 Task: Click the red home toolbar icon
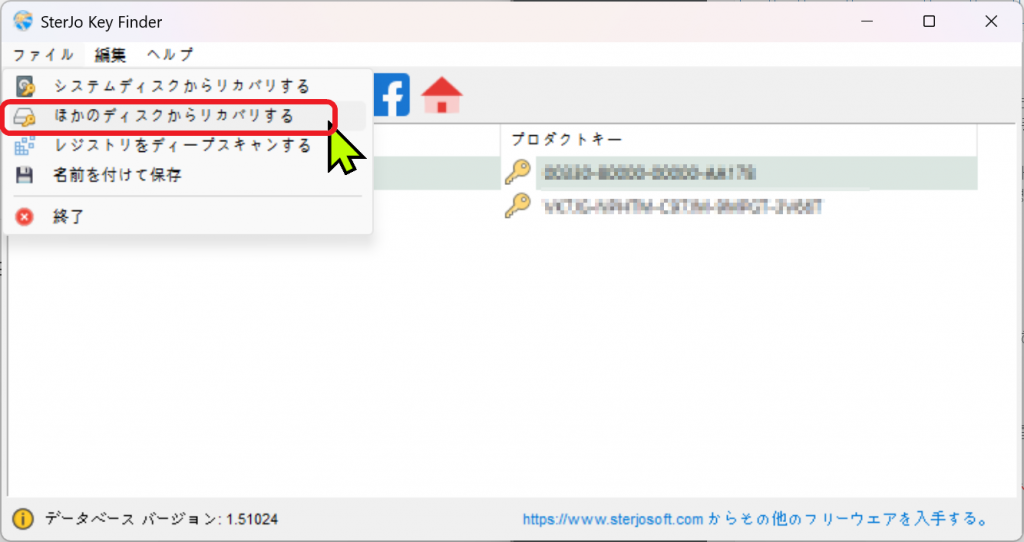442,95
